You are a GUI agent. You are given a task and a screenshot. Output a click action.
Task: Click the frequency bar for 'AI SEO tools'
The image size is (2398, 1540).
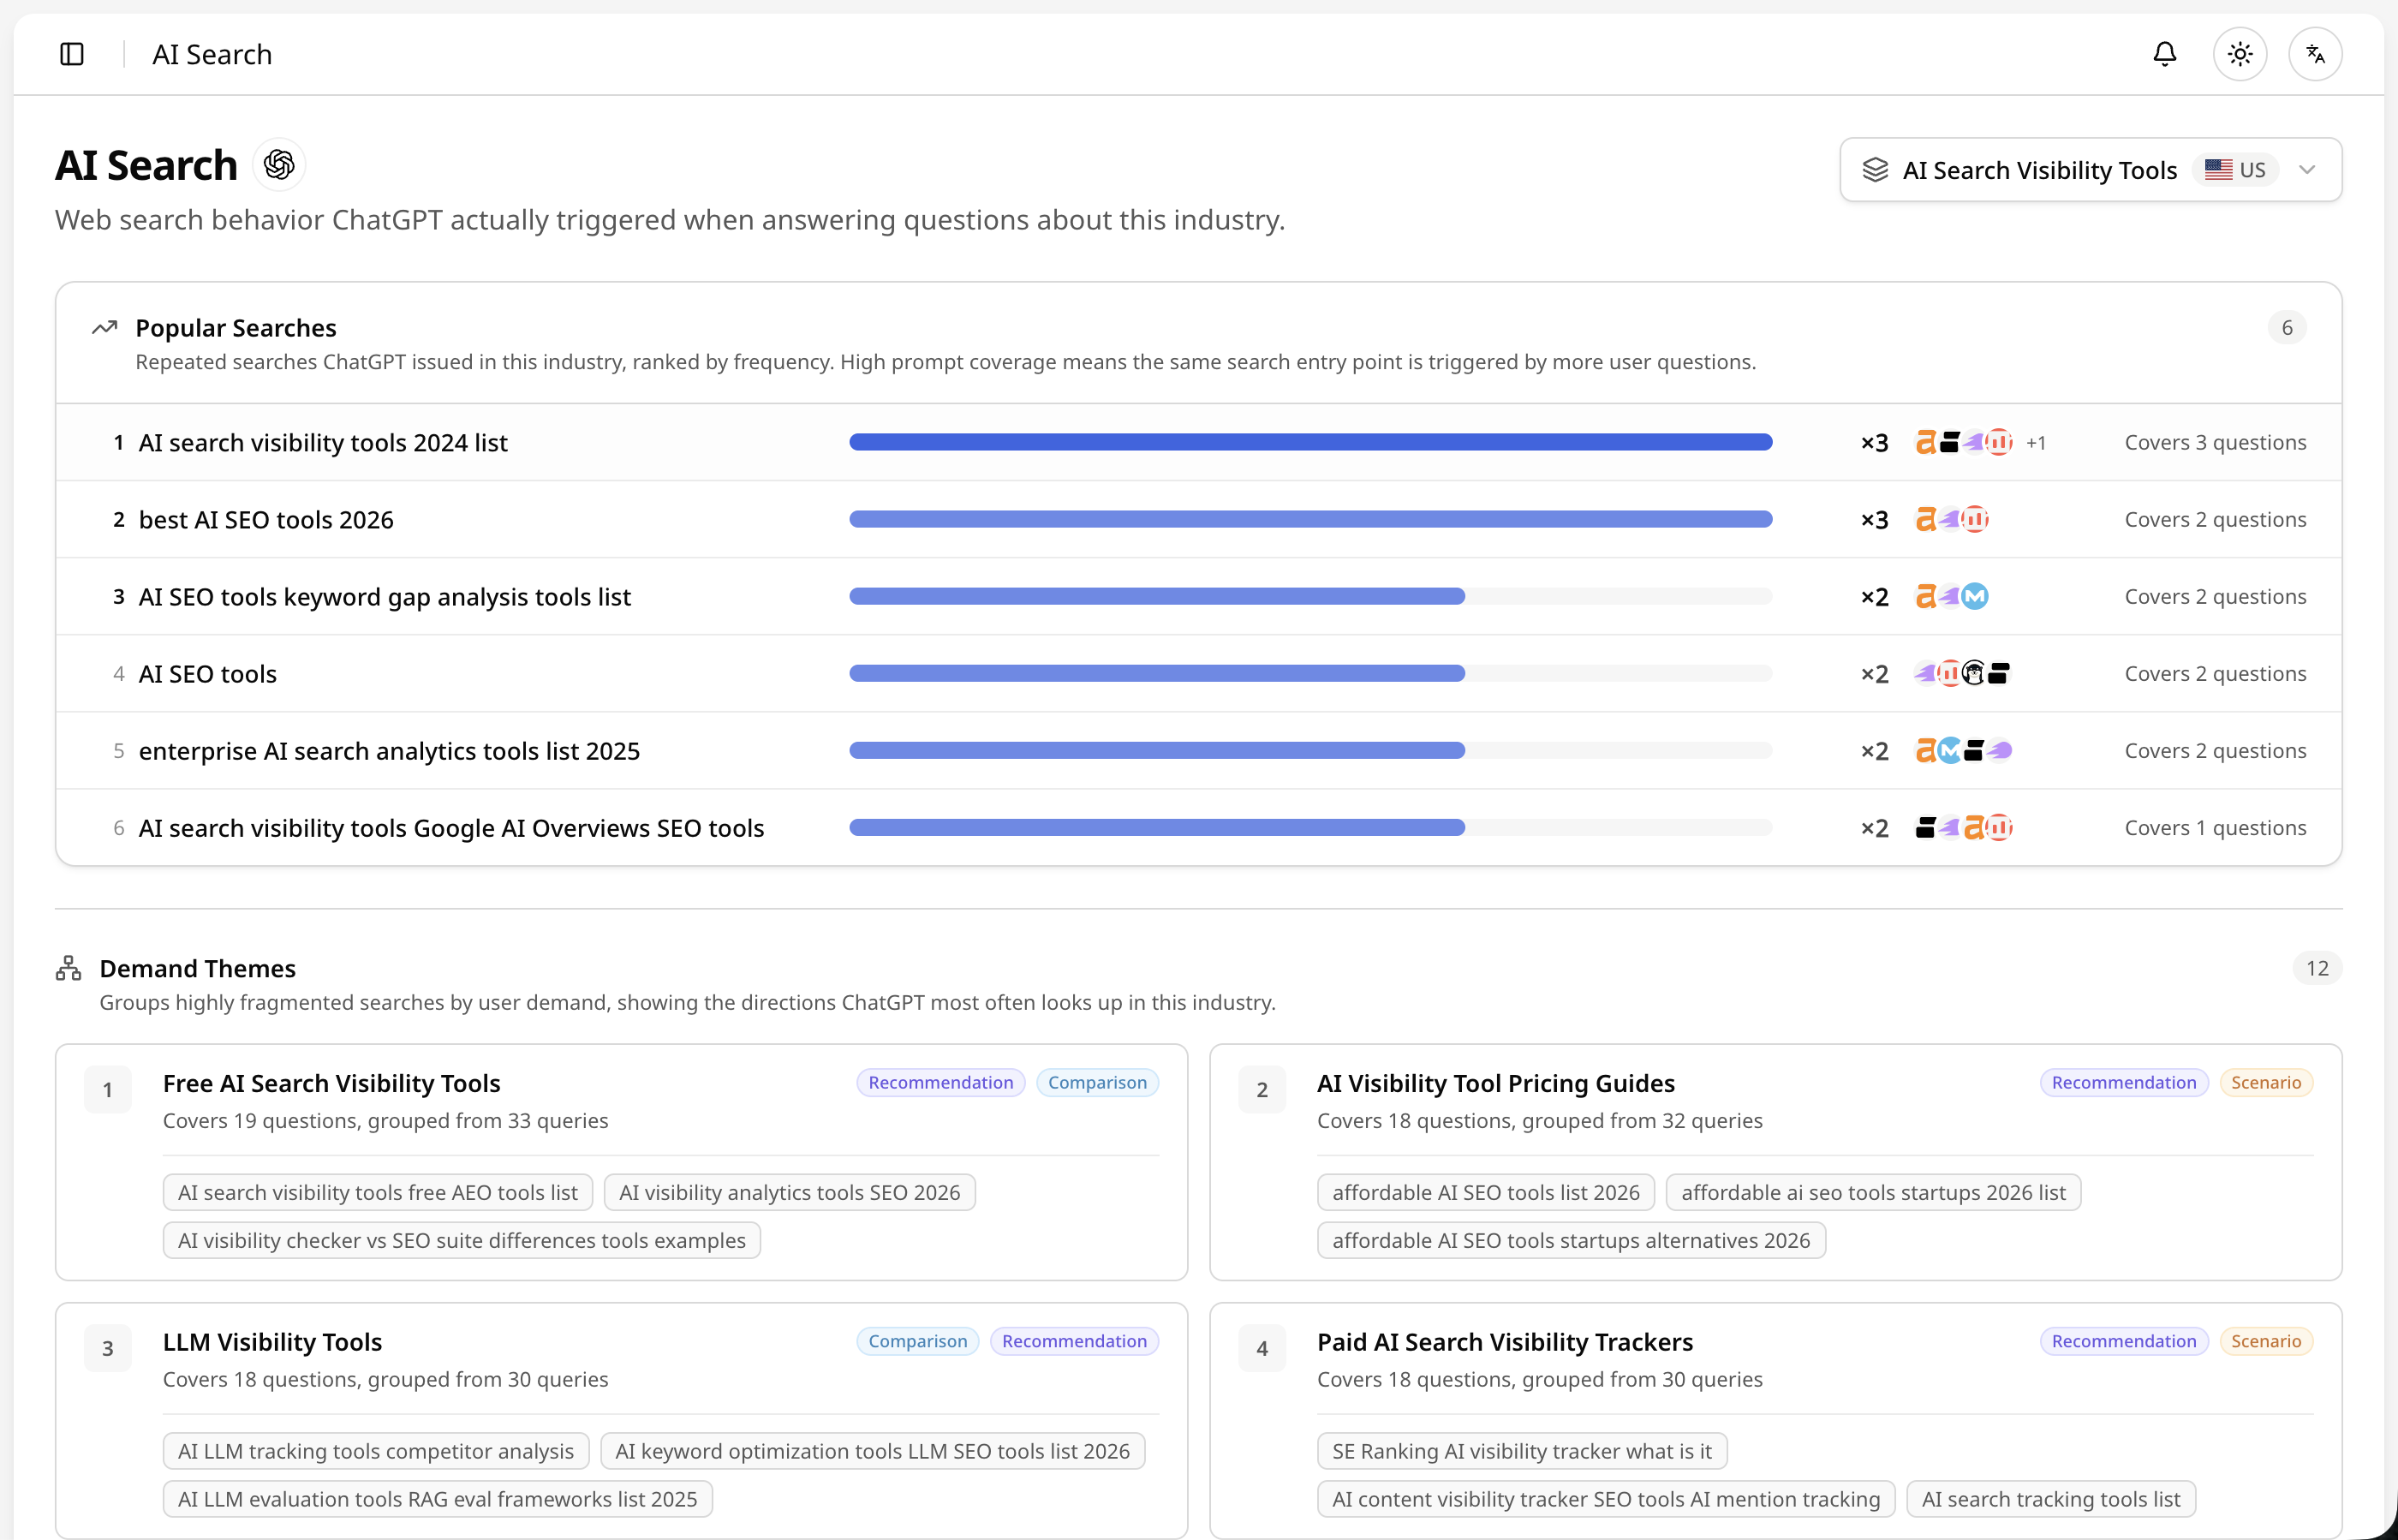[x=1310, y=674]
